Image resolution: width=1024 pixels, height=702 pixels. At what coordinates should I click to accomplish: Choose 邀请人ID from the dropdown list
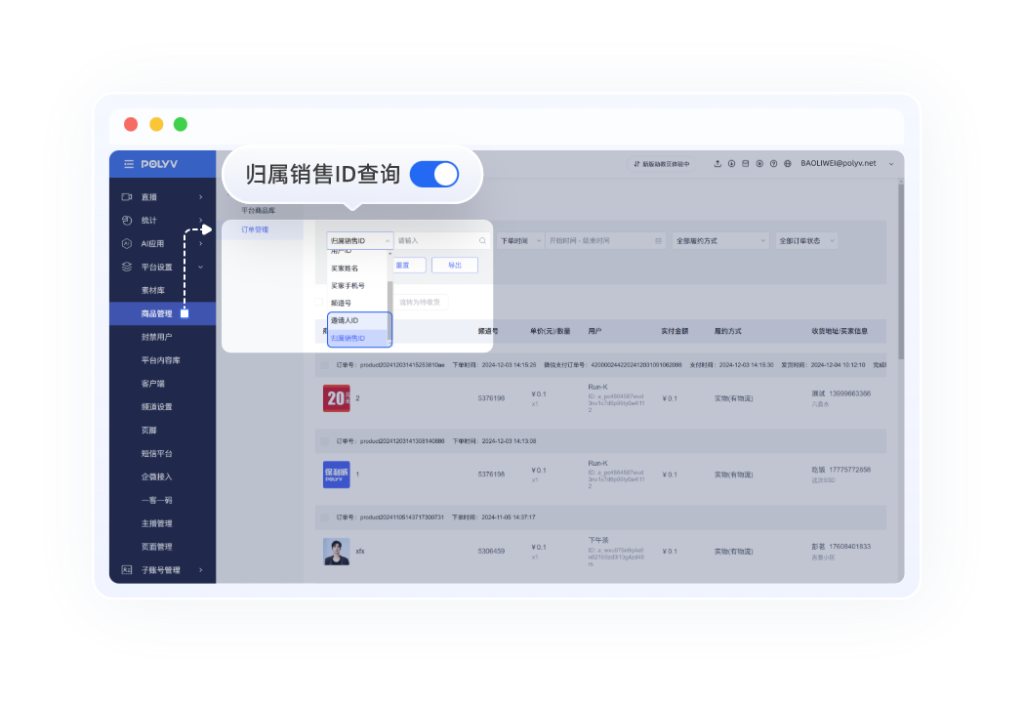345,320
